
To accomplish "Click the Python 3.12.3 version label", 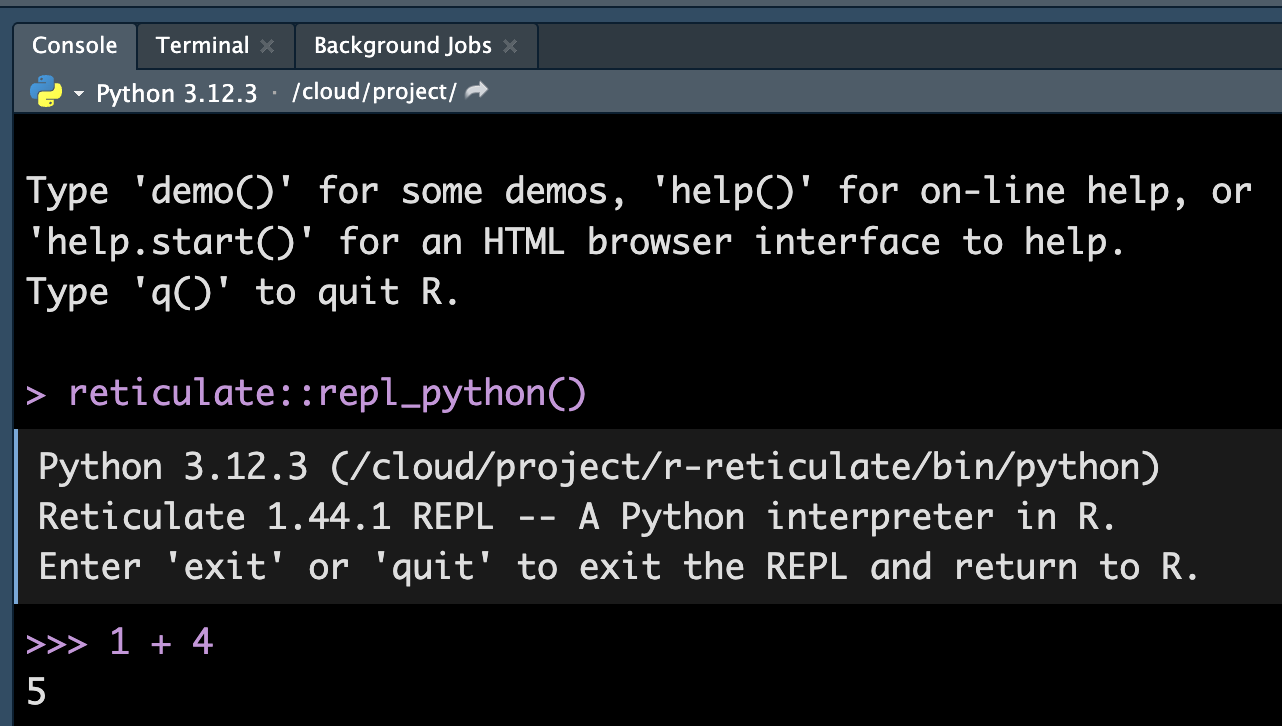I will click(176, 94).
